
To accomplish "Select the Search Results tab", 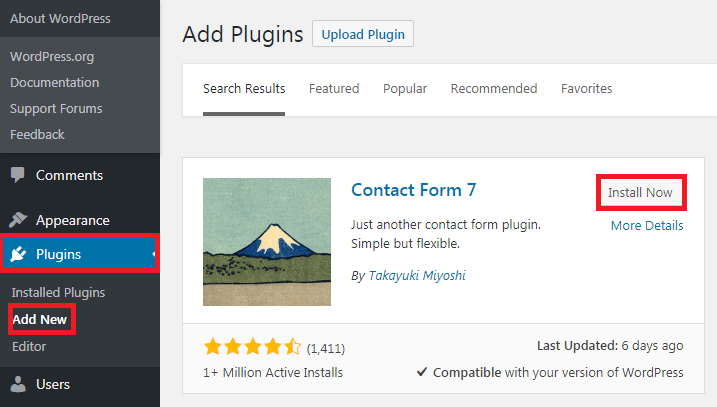I will pyautogui.click(x=244, y=89).
